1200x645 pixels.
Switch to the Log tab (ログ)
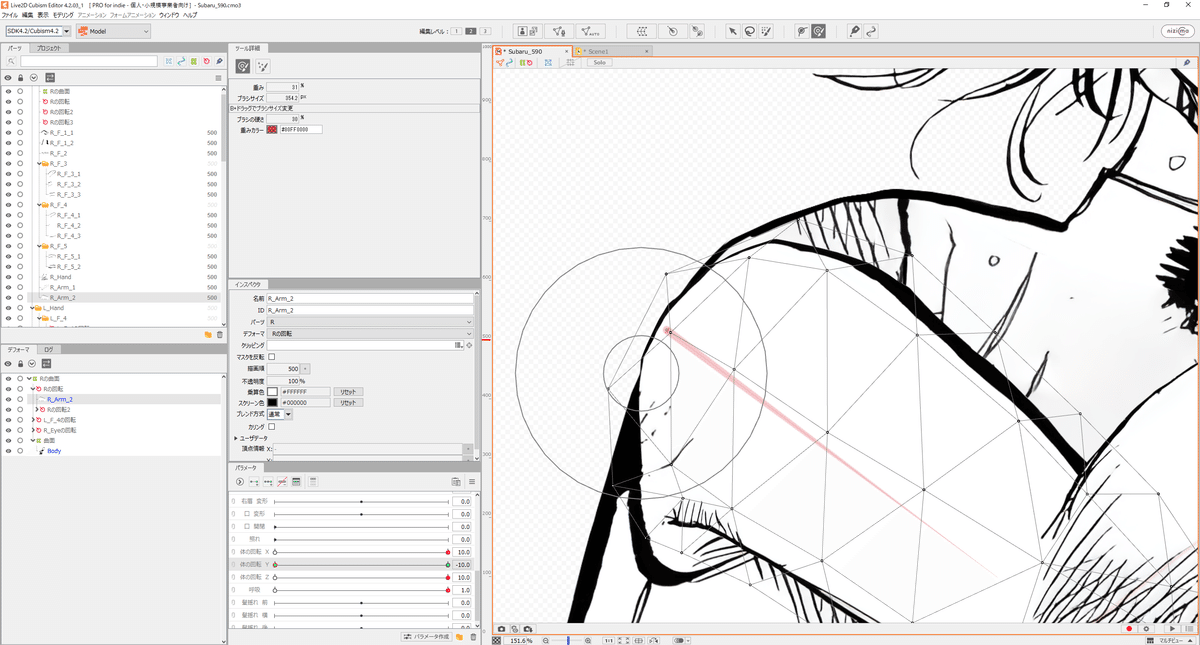(x=47, y=350)
